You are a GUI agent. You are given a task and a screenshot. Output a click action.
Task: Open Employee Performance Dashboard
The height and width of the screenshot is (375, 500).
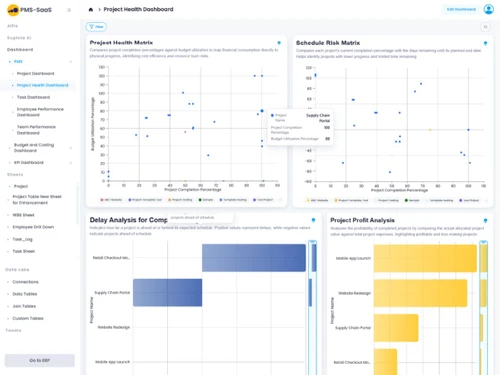(x=40, y=112)
